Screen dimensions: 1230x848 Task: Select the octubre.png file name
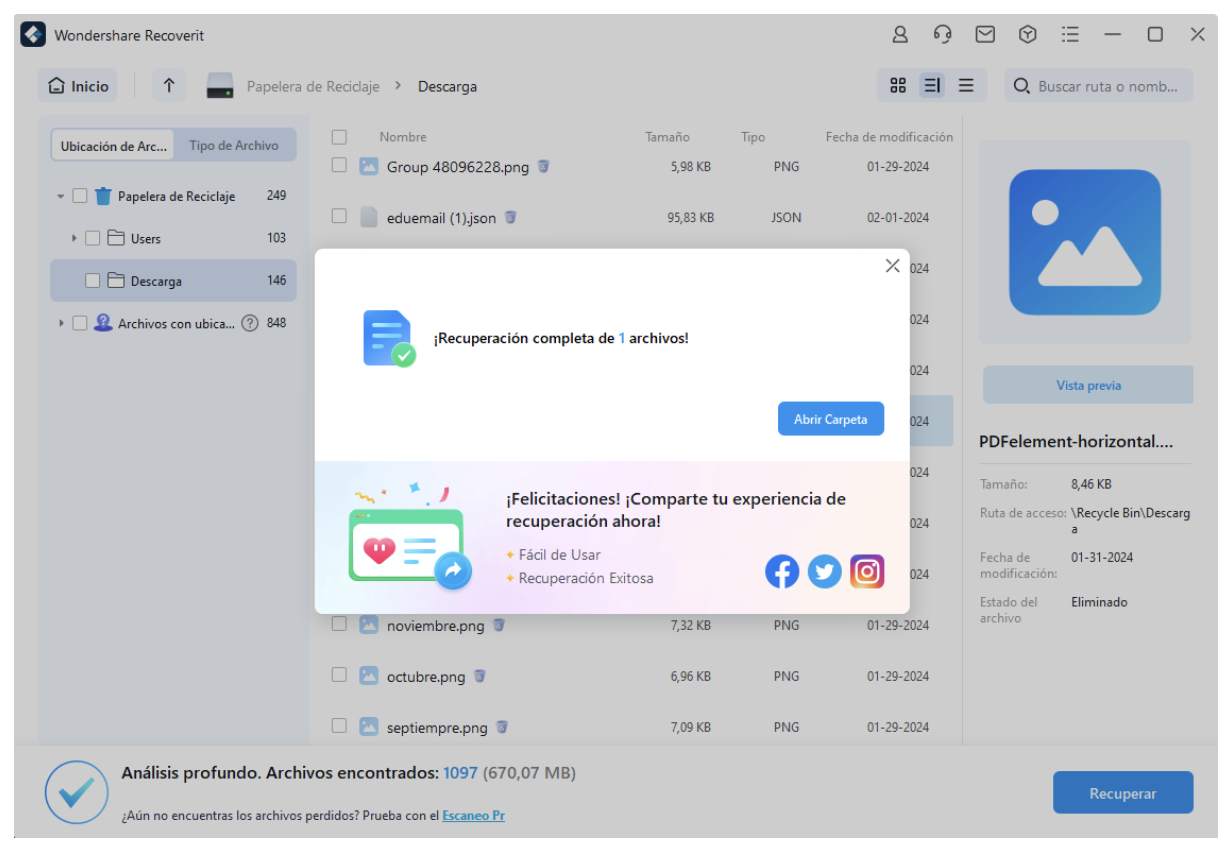coord(426,677)
